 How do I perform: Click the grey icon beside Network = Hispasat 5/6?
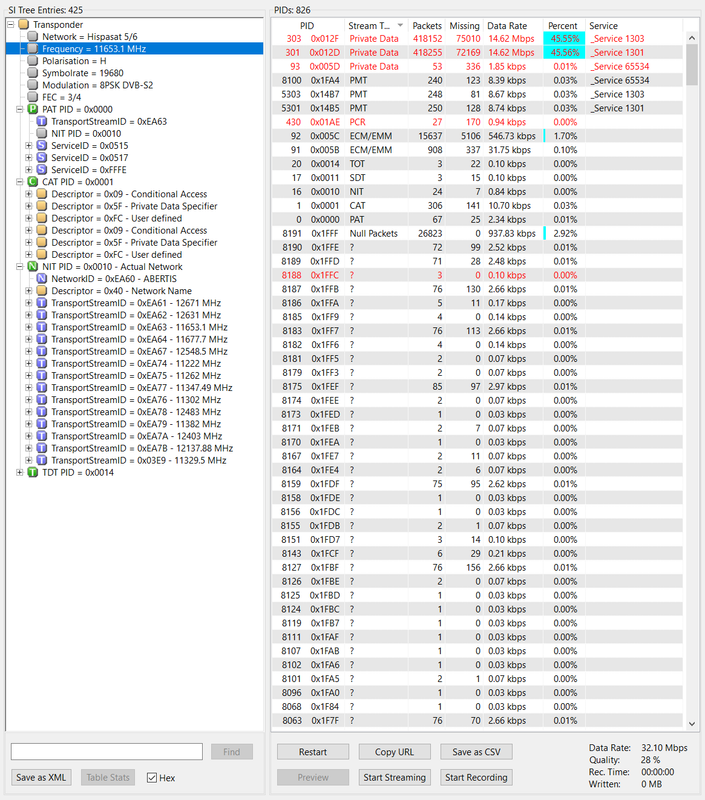click(x=33, y=37)
